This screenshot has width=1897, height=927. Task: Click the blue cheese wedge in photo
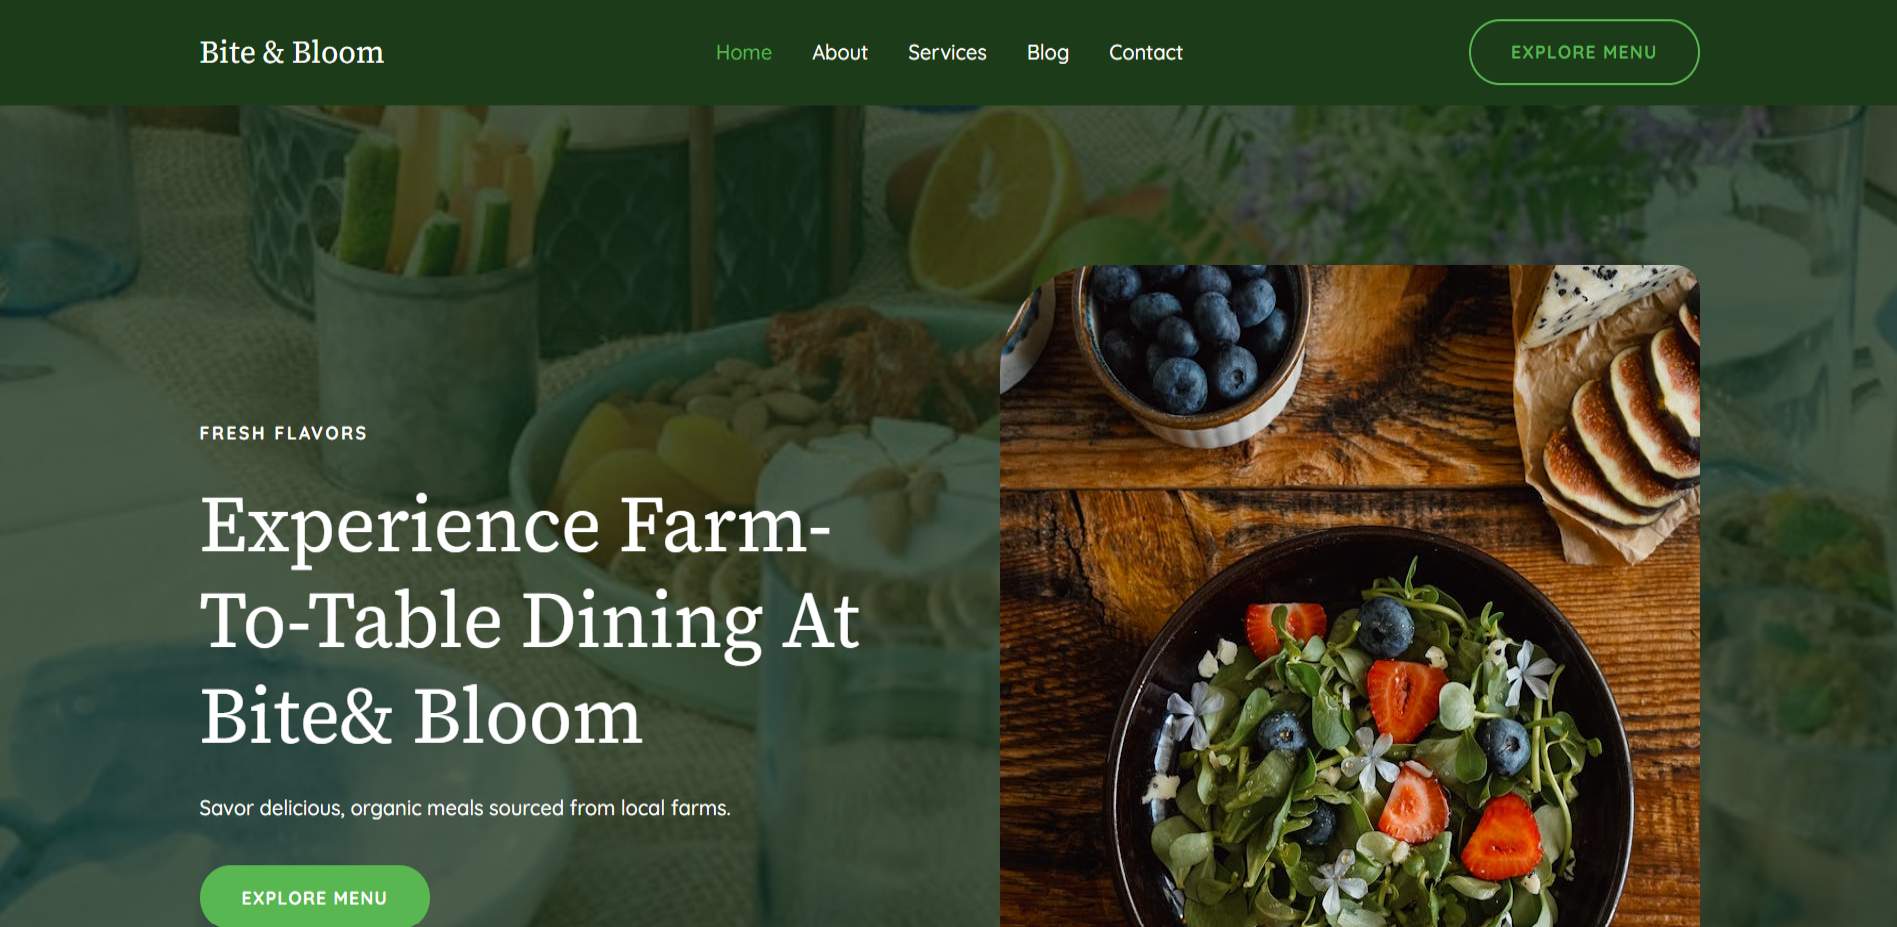tap(1600, 297)
